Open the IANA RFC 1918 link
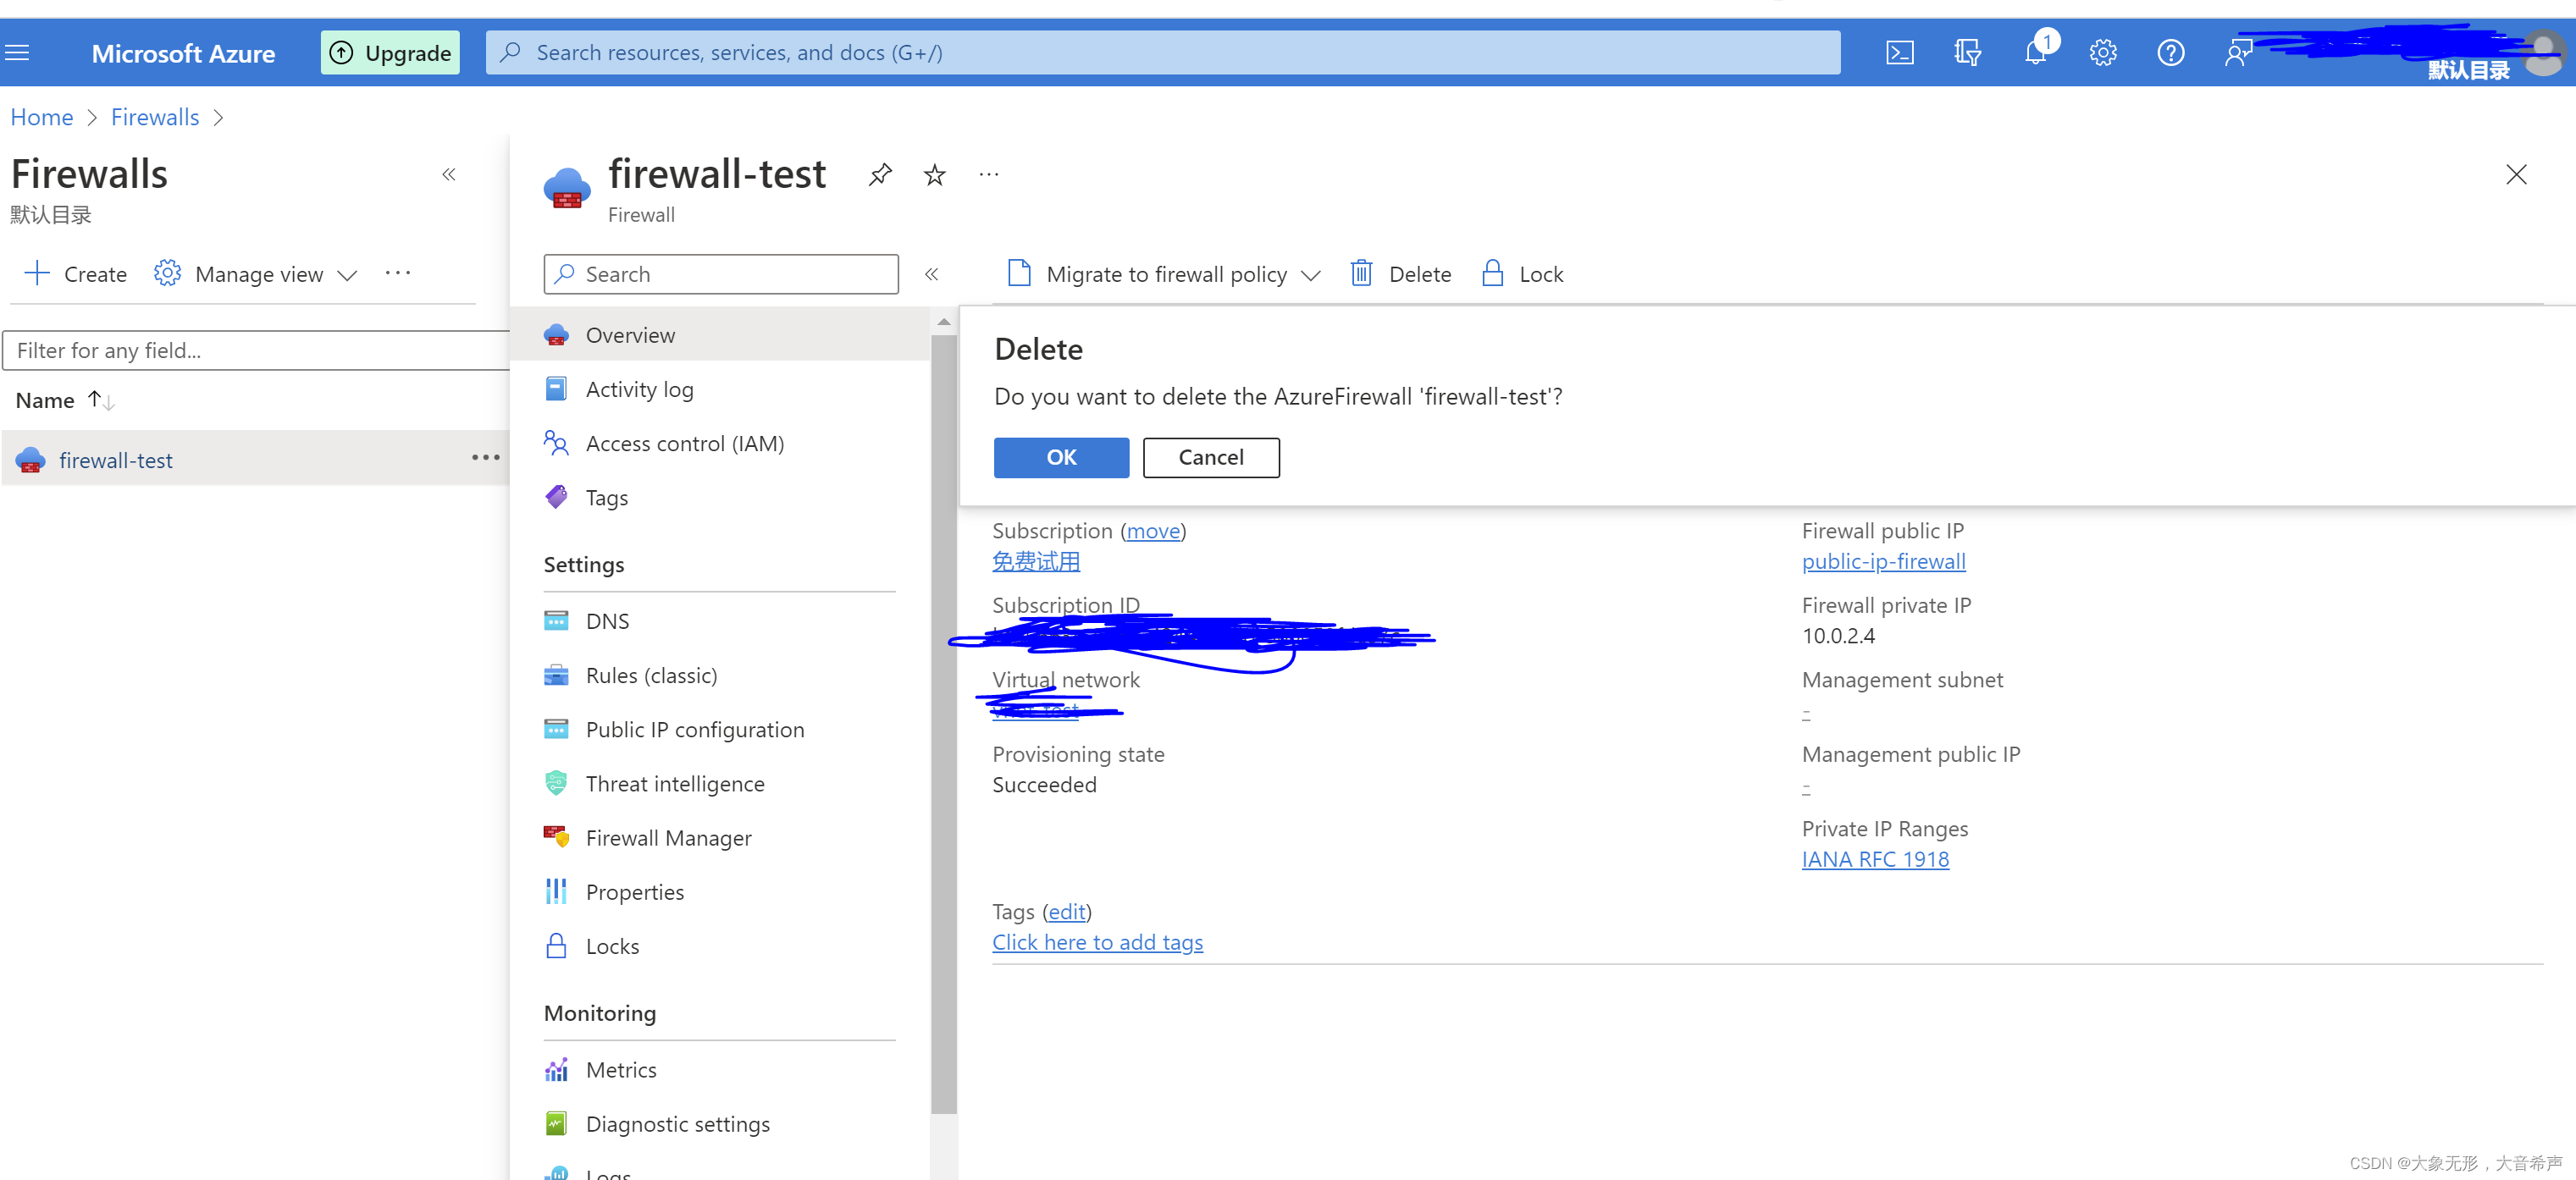The height and width of the screenshot is (1180, 2576). click(1875, 859)
